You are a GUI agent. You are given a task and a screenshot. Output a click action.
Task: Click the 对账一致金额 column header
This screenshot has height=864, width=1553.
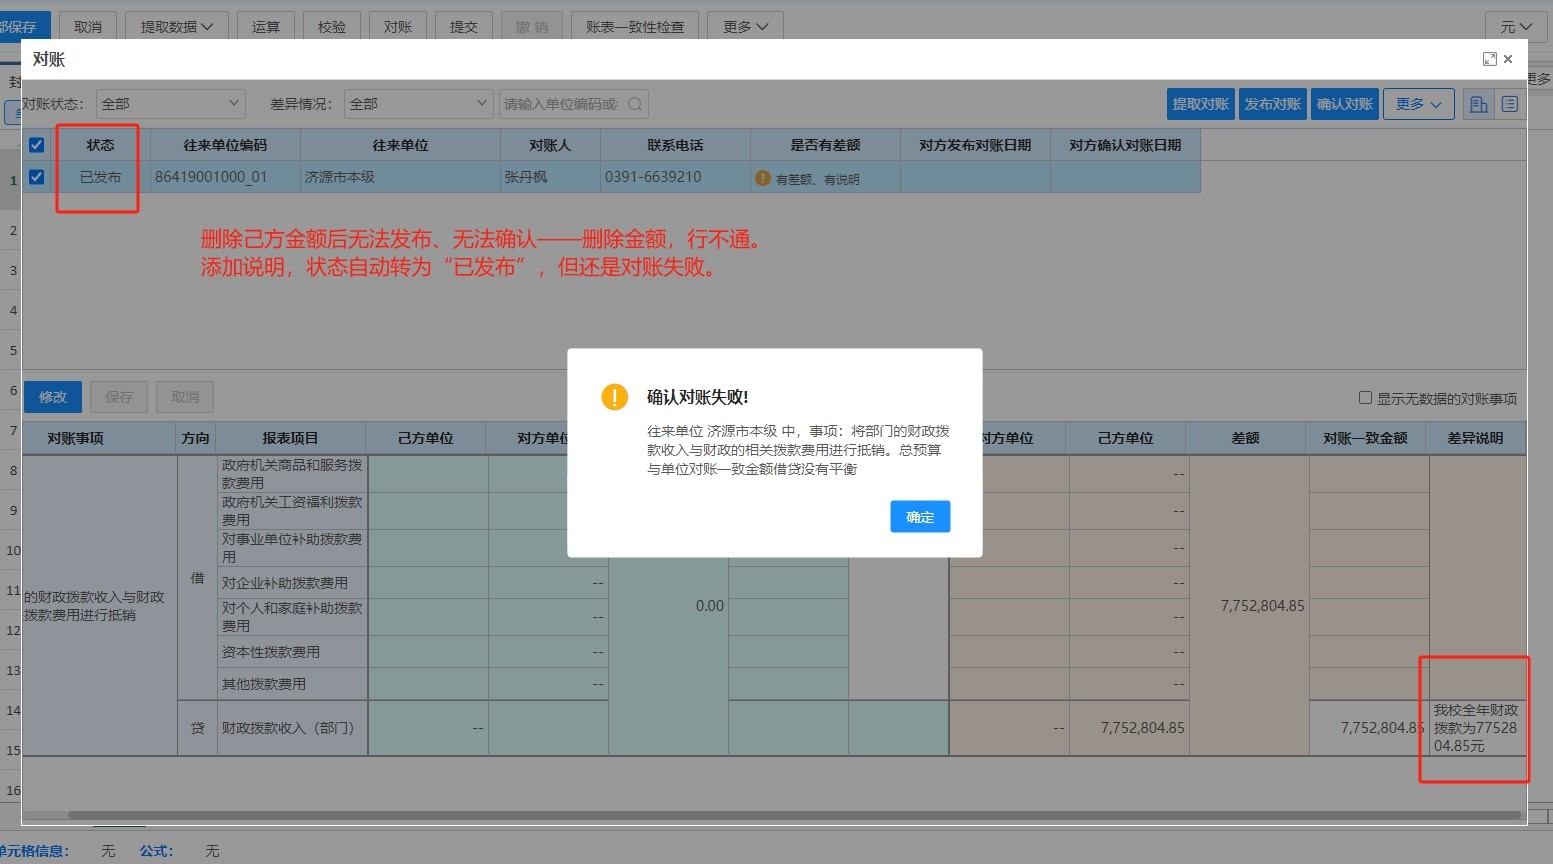point(1365,438)
